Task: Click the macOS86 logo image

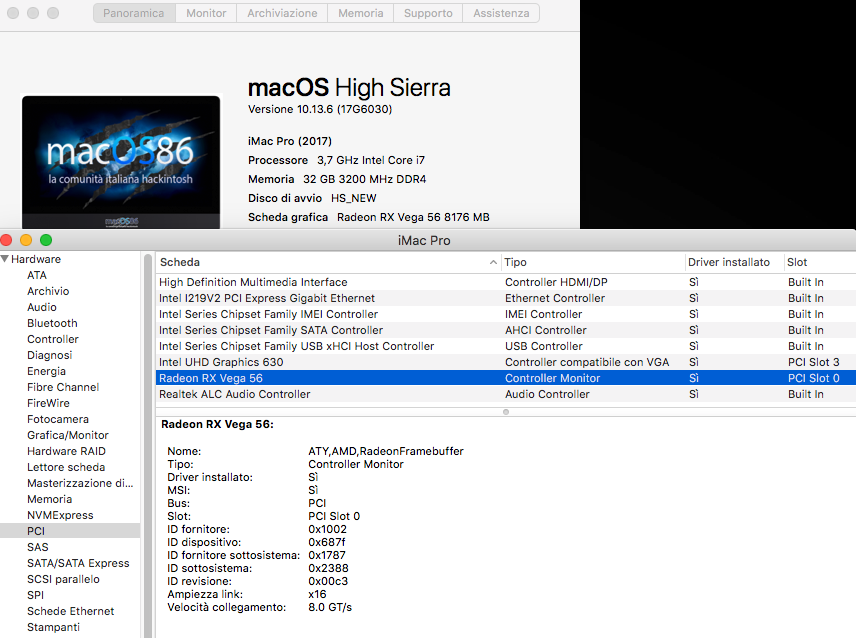Action: [x=121, y=162]
